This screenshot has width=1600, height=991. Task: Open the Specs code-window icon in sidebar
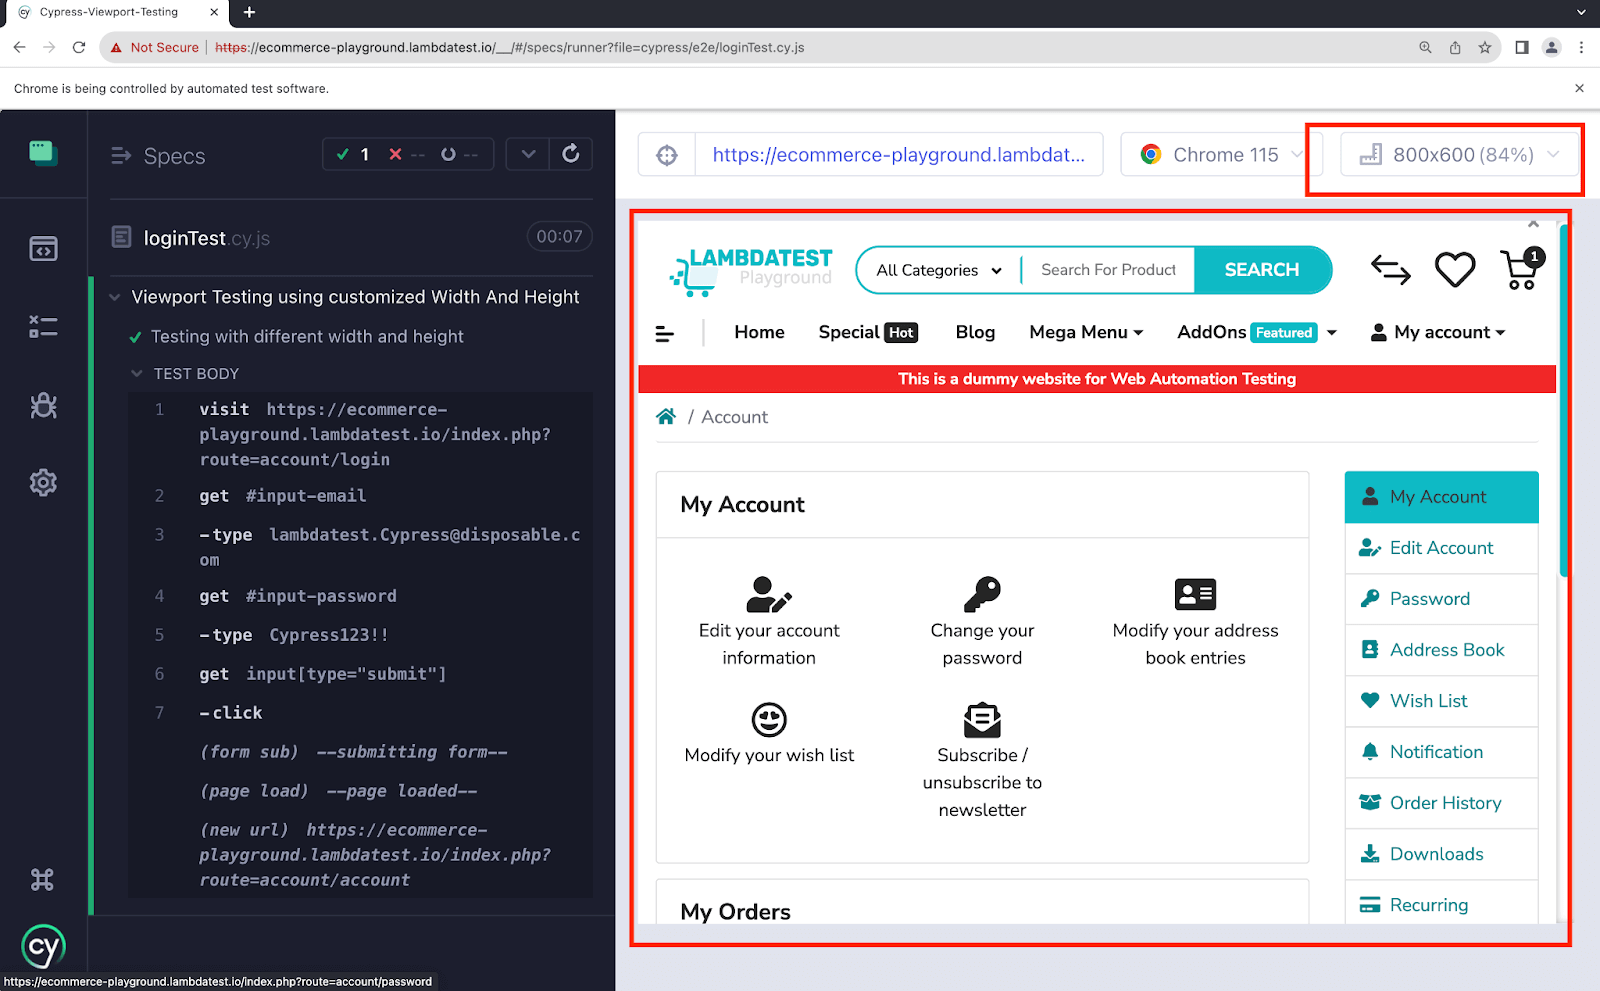click(x=43, y=248)
